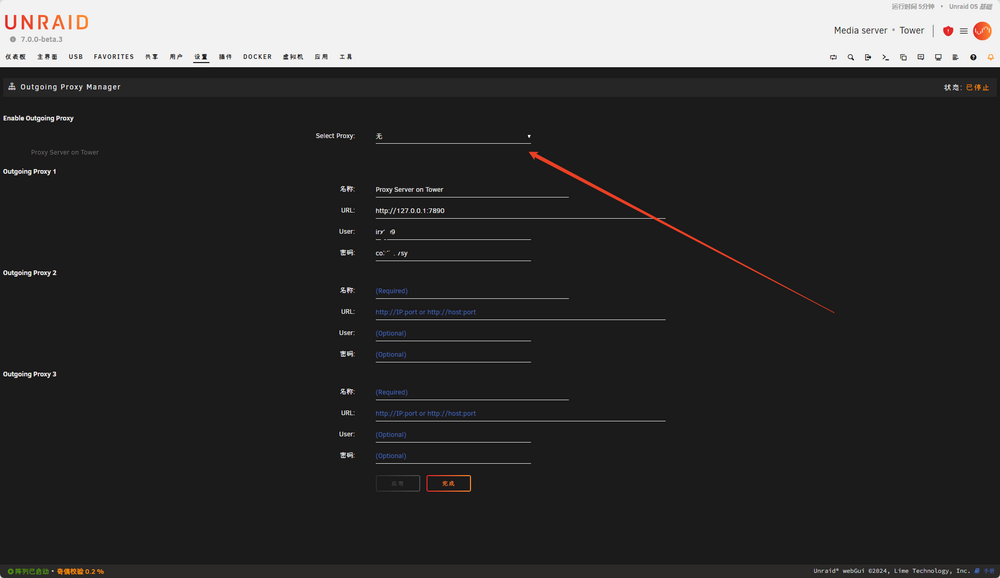The width and height of the screenshot is (1000, 578).
Task: Open the system log icon
Action: point(955,57)
